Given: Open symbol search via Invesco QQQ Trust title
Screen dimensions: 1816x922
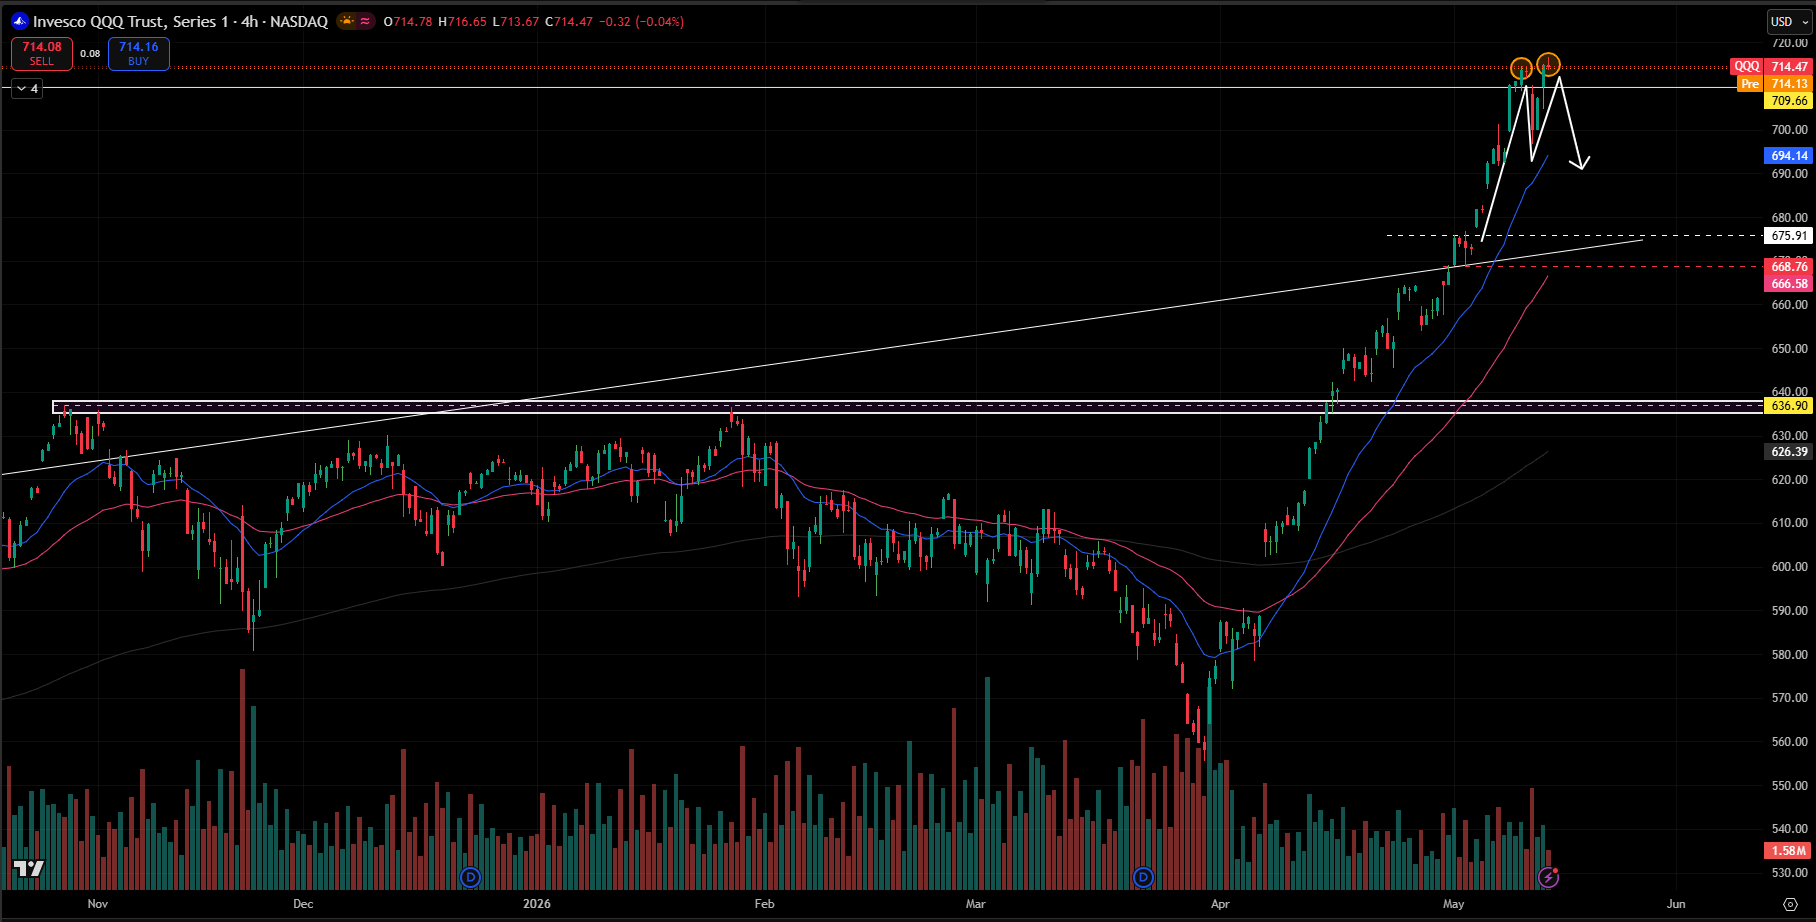Looking at the screenshot, I should (180, 21).
